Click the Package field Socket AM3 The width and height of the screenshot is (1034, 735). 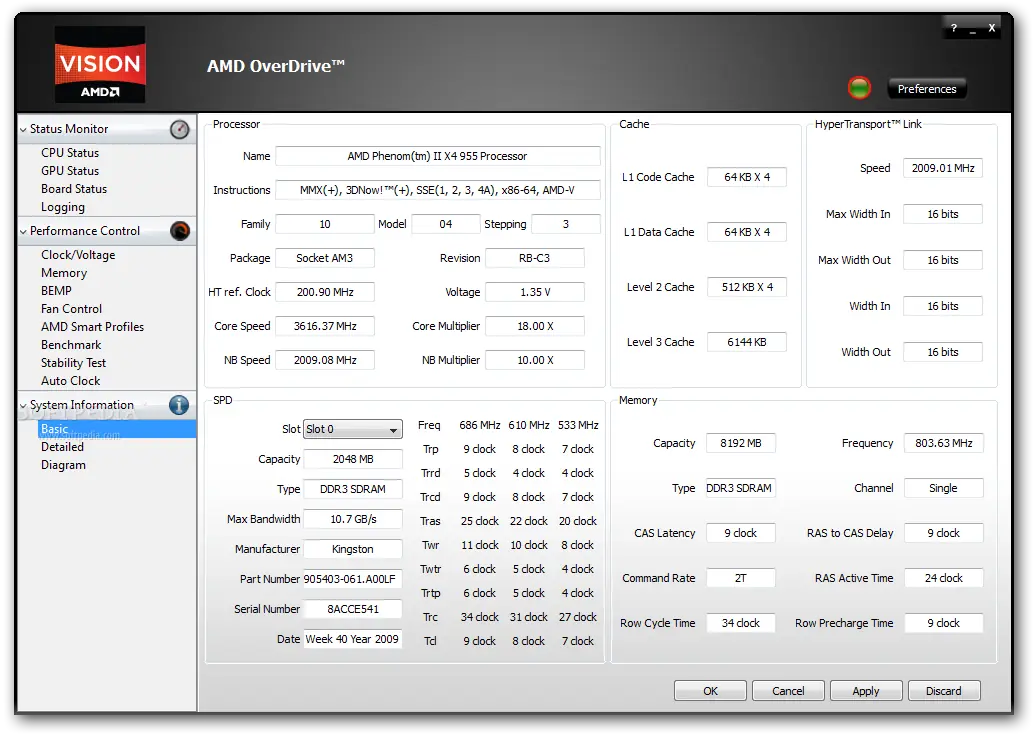tap(325, 258)
